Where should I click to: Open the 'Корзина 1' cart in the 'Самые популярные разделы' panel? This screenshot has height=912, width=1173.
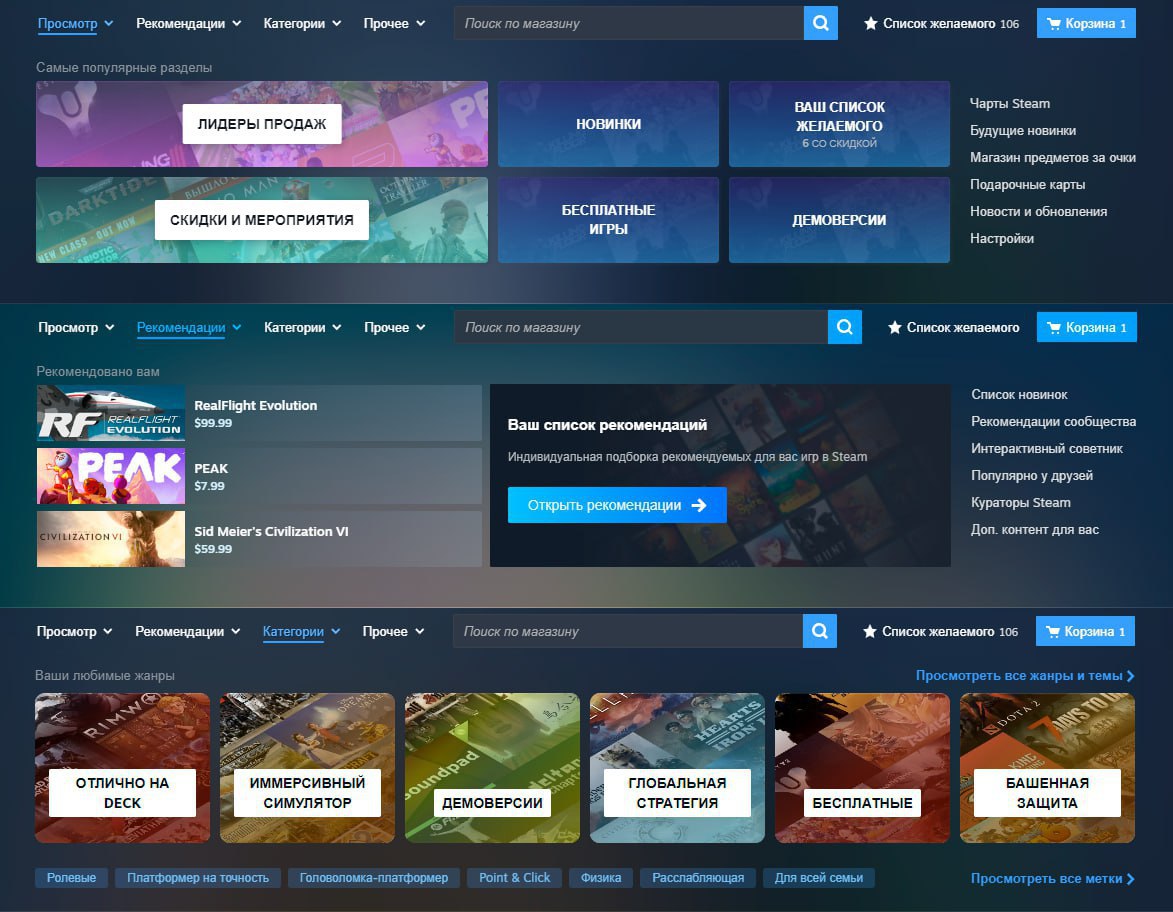(x=1086, y=23)
